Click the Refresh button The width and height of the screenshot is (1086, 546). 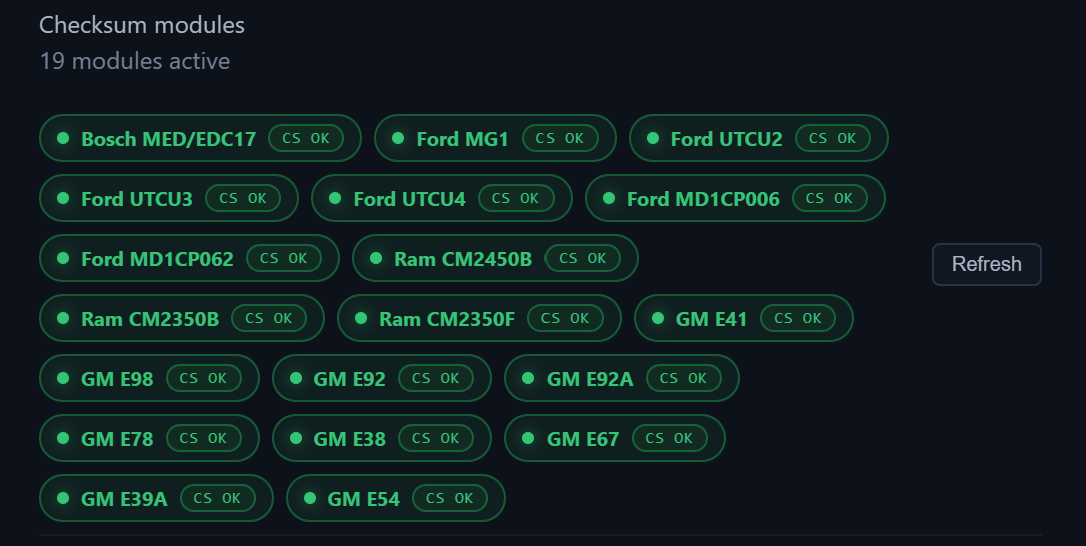tap(986, 264)
